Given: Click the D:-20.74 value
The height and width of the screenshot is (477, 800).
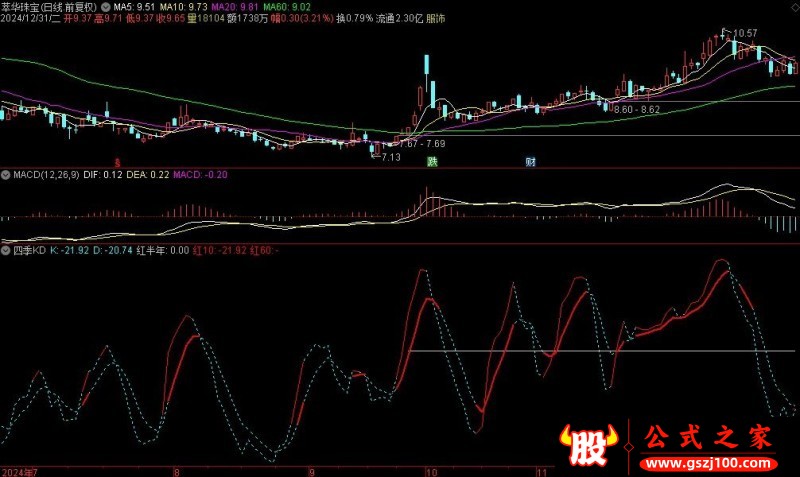Looking at the screenshot, I should 113,250.
